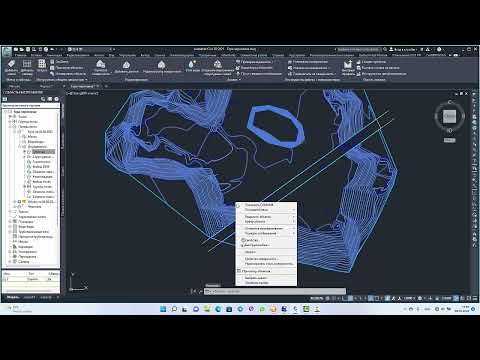Screen dimensions: 480x360
Task: Expand the Структурные линии tree node
Action: coord(24,157)
